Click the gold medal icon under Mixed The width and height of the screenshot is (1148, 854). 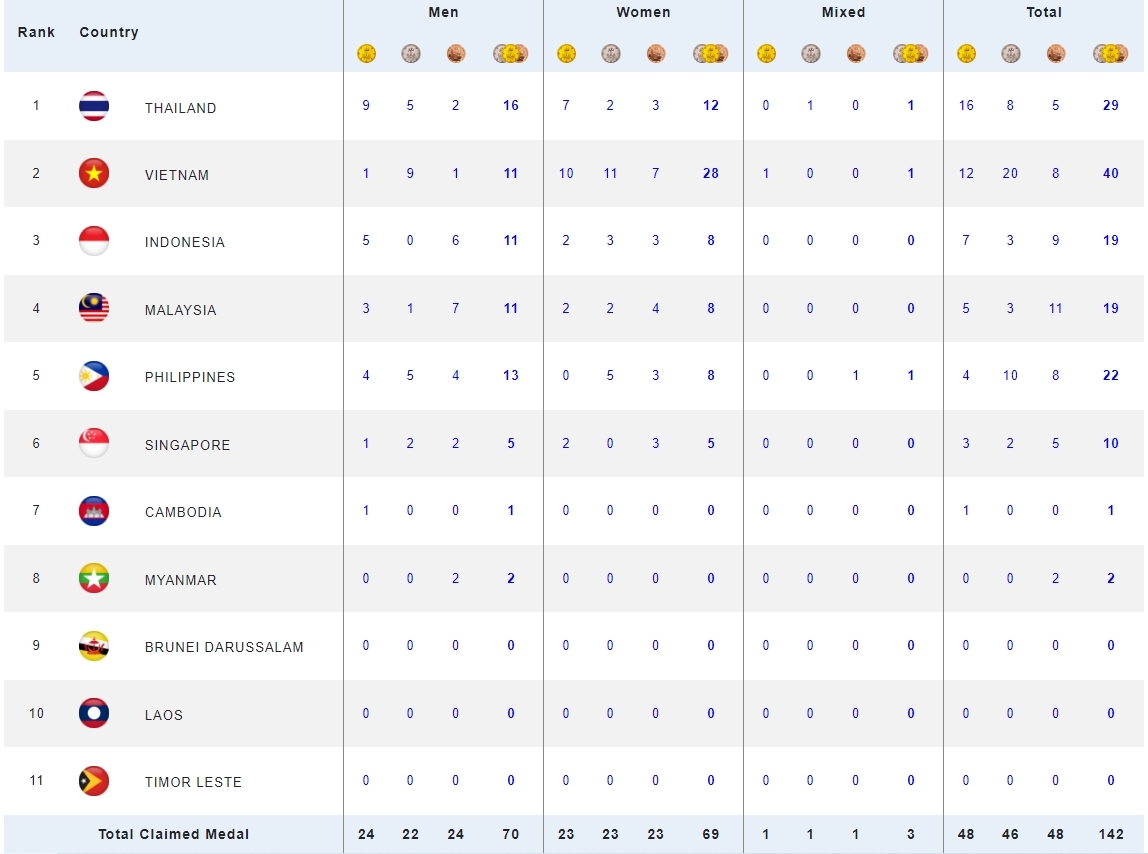click(x=766, y=53)
